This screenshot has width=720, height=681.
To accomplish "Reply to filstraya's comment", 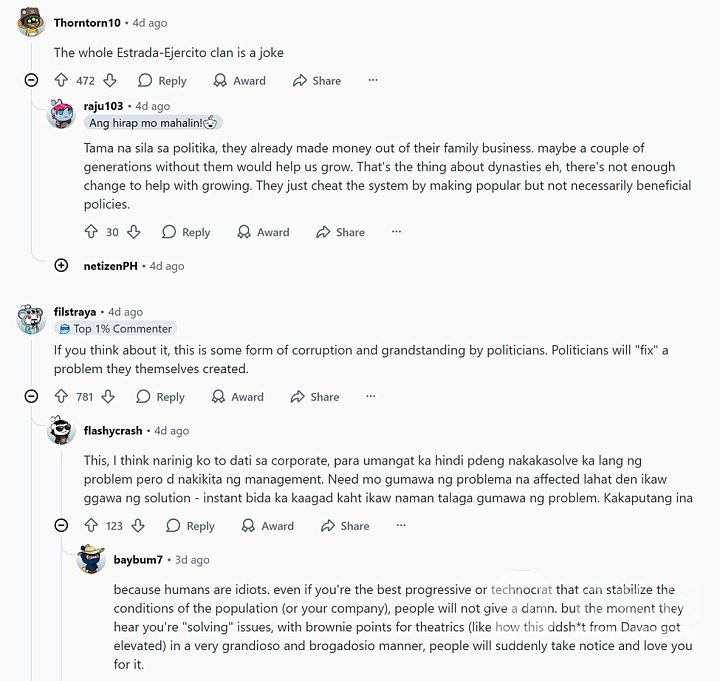I will click(x=160, y=397).
